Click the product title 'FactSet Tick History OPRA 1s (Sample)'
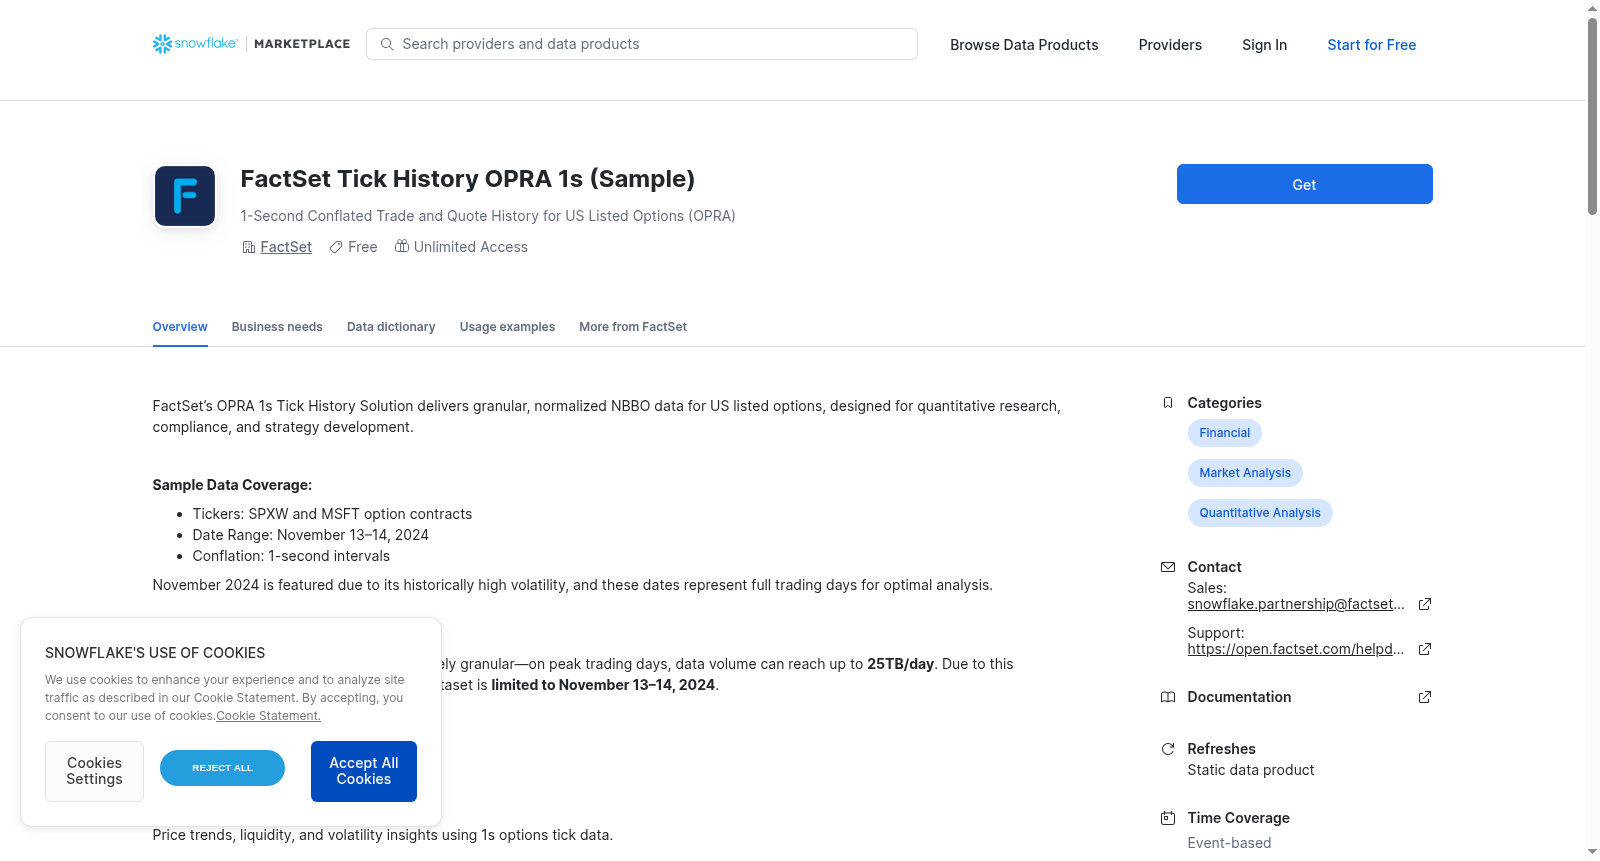The image size is (1600, 861). point(467,179)
